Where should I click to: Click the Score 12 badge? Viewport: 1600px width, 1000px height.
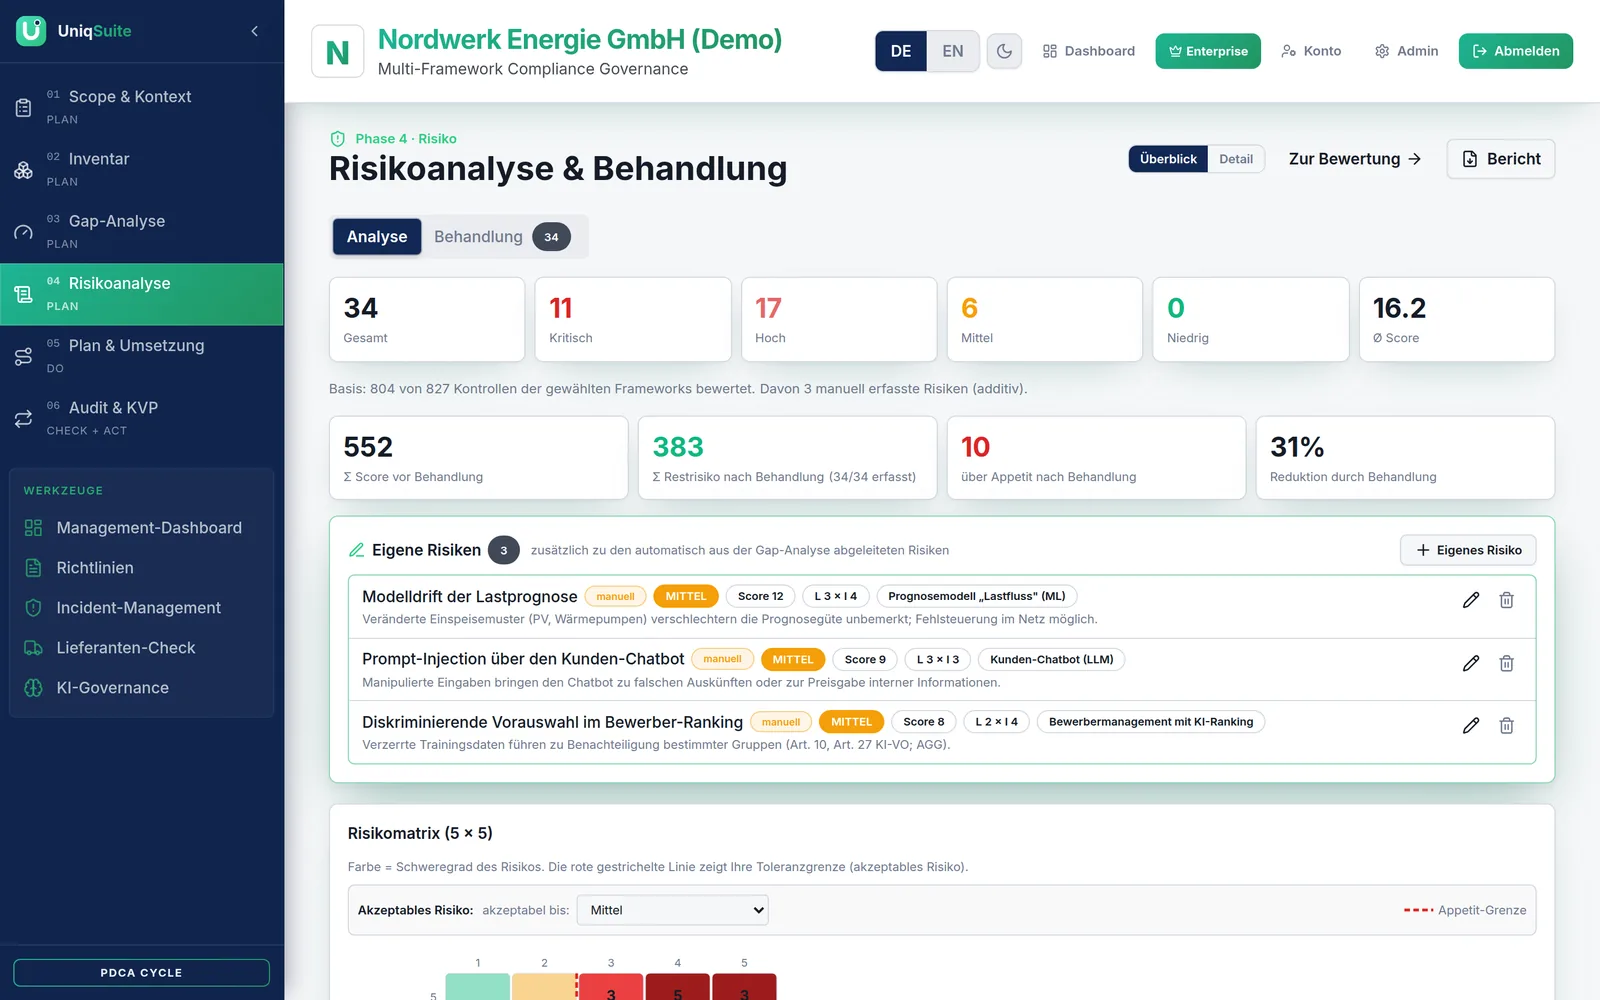(760, 596)
